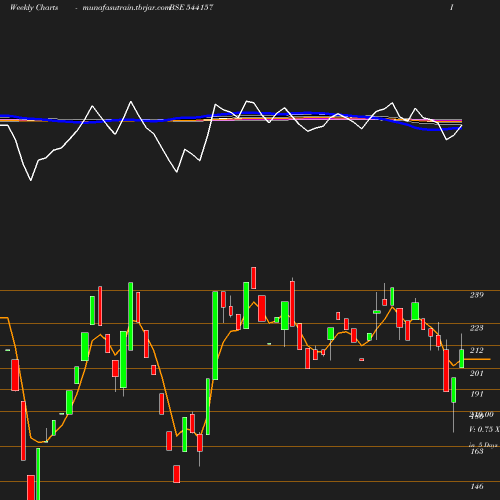
Task: Select the 212 price level label
Action: [477, 350]
